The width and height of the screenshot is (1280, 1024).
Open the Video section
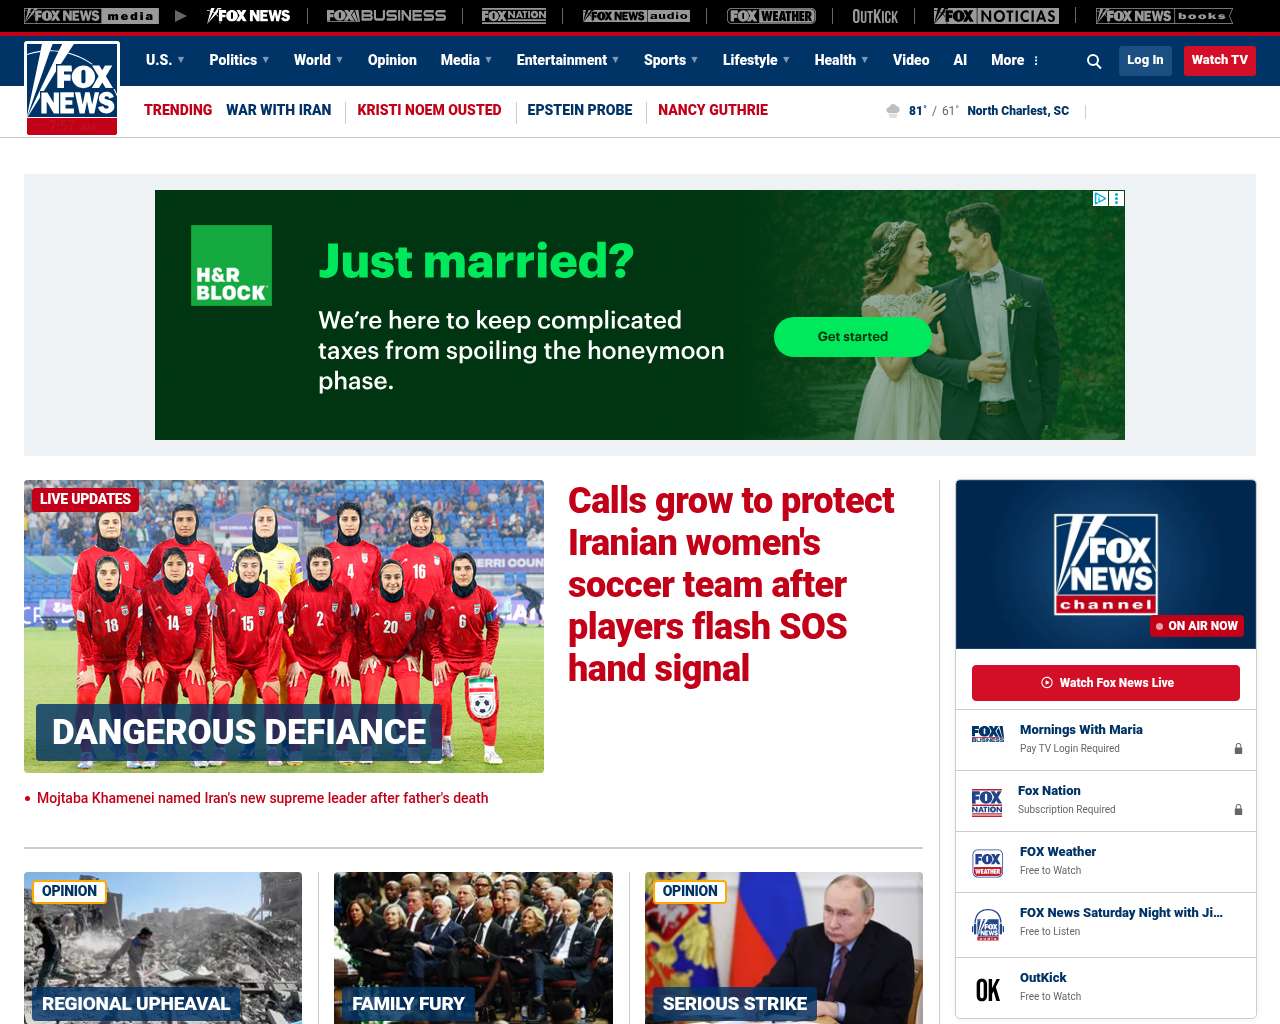911,60
